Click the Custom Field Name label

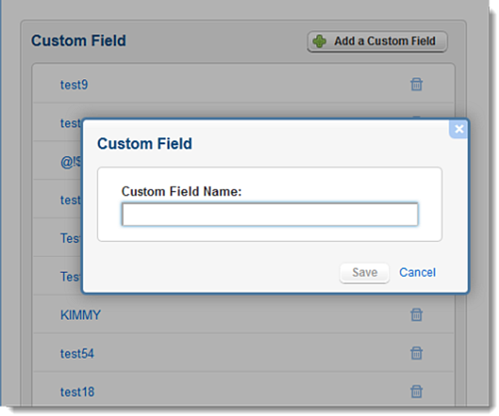tap(181, 191)
